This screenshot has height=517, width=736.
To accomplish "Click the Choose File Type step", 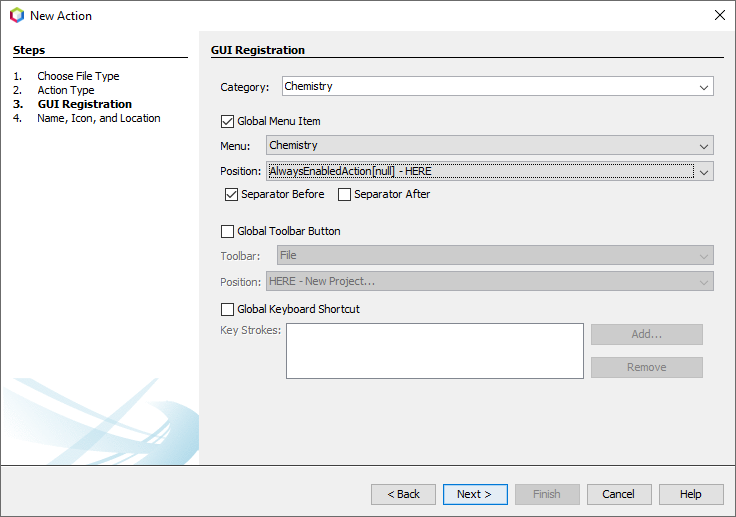I will (x=78, y=76).
